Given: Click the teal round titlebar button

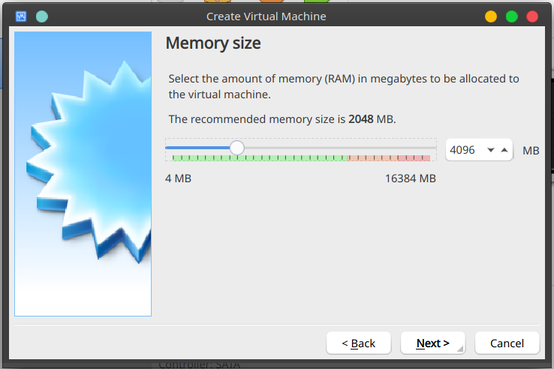Looking at the screenshot, I should pos(42,16).
